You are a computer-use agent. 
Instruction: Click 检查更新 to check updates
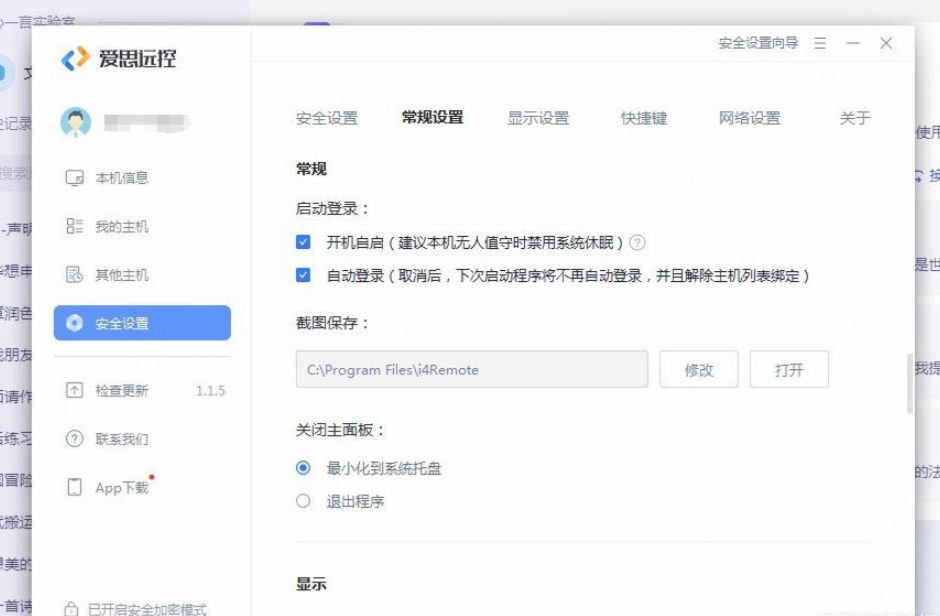pos(121,391)
